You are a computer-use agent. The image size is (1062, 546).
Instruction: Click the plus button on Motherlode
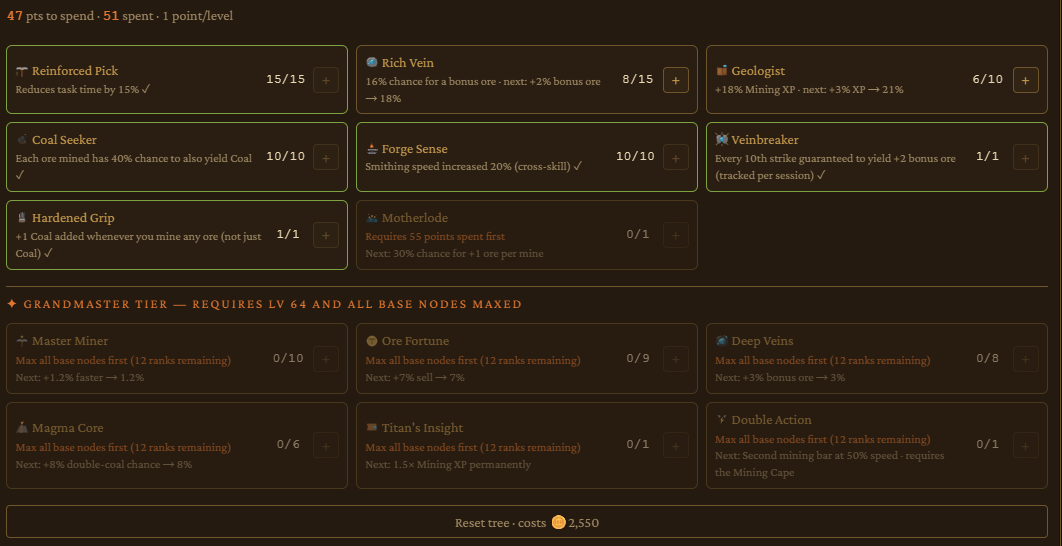click(x=675, y=235)
